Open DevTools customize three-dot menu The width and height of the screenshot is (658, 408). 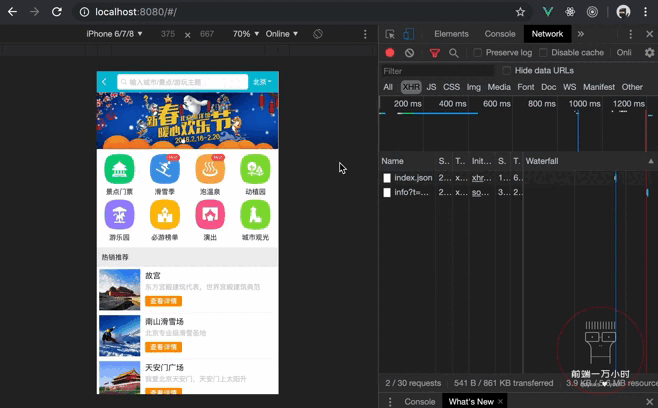coord(630,34)
